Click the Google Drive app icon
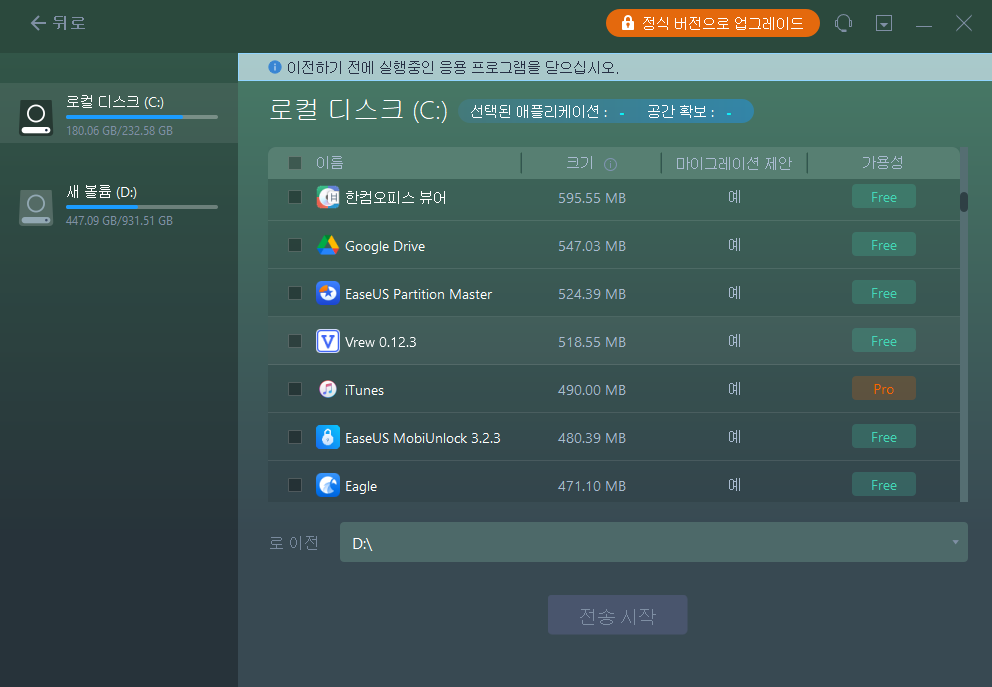The image size is (992, 687). click(327, 244)
